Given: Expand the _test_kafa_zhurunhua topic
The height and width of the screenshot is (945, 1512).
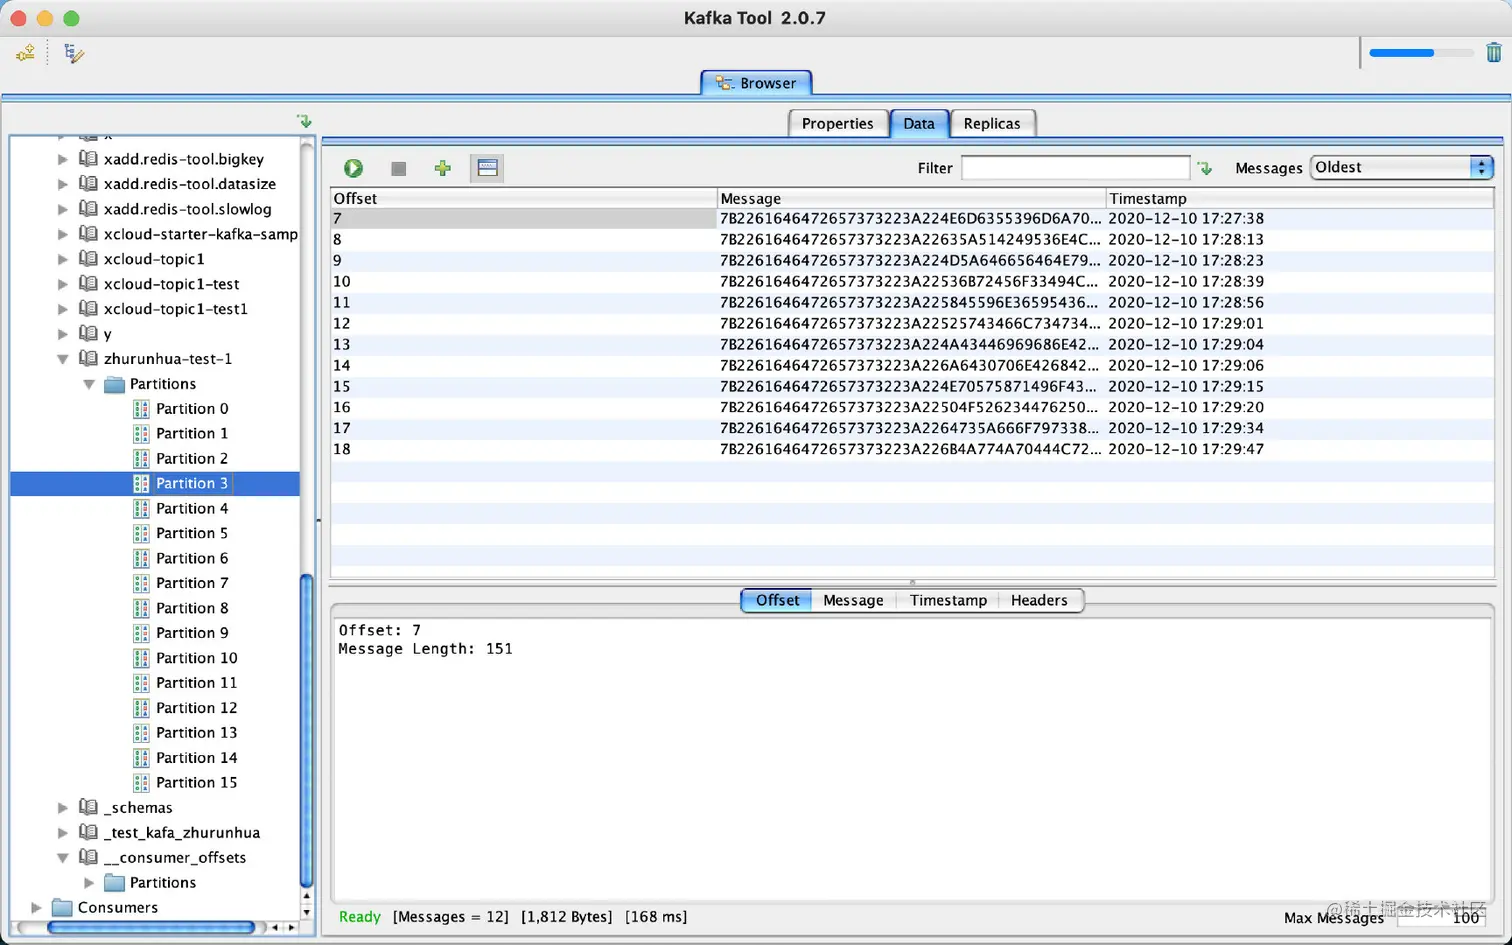Looking at the screenshot, I should [63, 833].
